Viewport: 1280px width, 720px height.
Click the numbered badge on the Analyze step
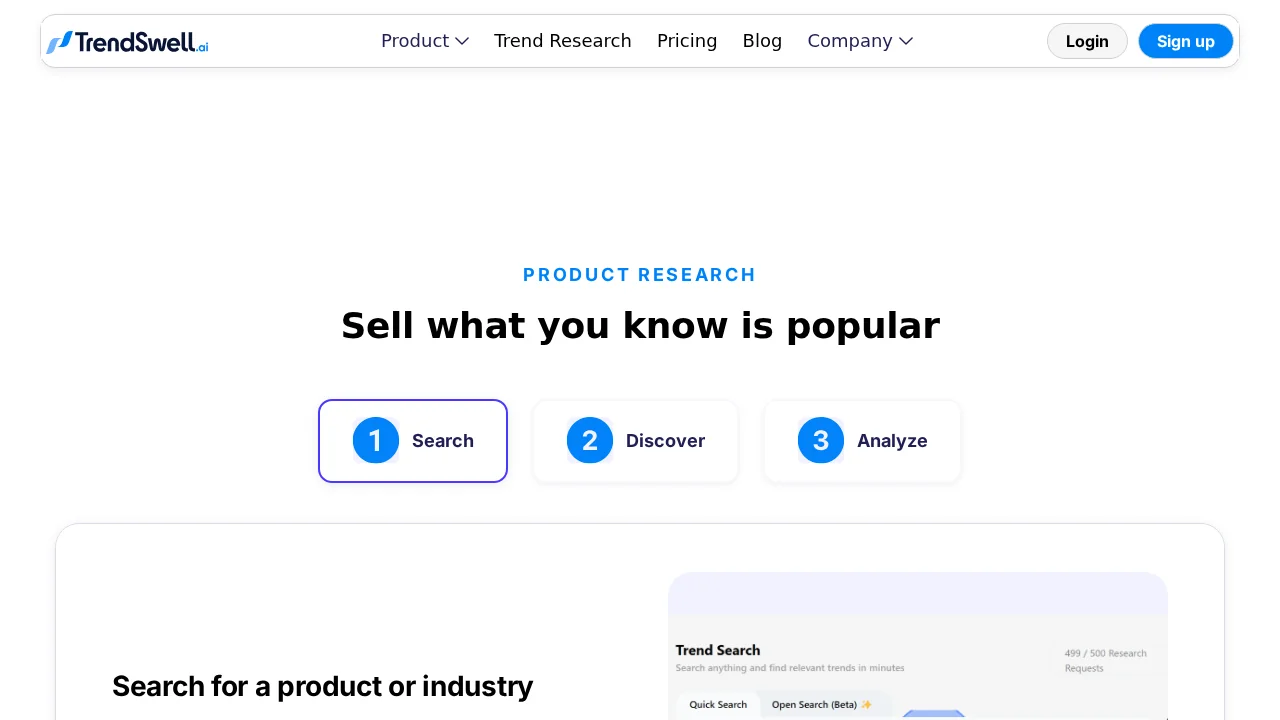point(820,440)
